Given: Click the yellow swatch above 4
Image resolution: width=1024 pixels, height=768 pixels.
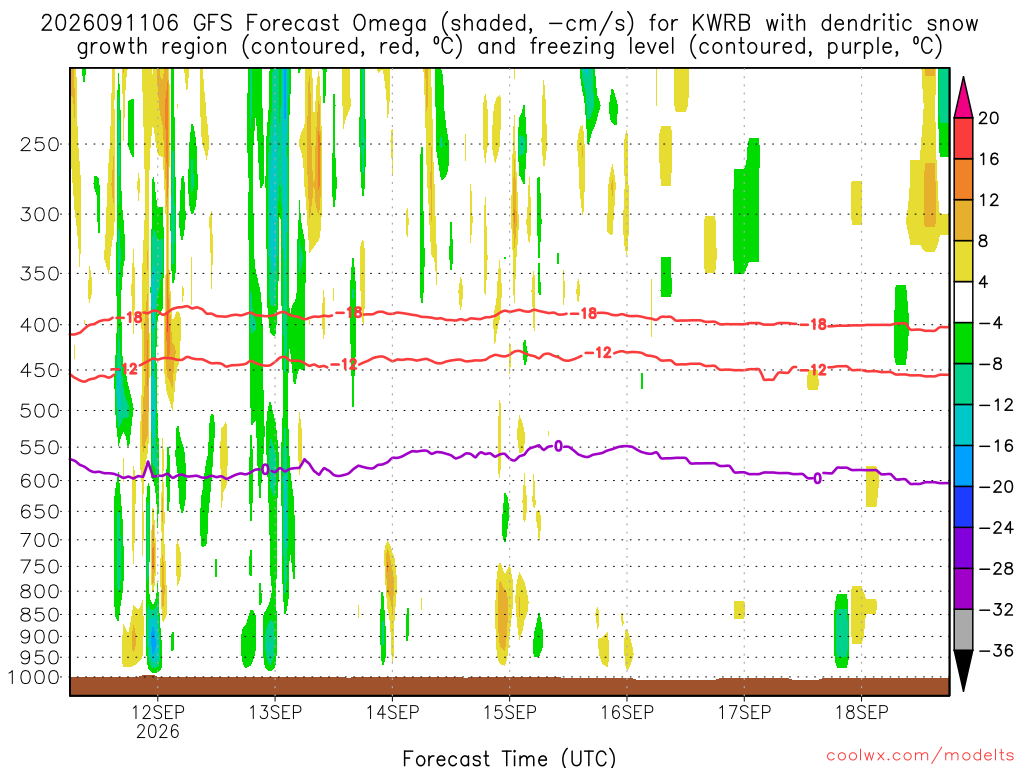Looking at the screenshot, I should tap(963, 261).
